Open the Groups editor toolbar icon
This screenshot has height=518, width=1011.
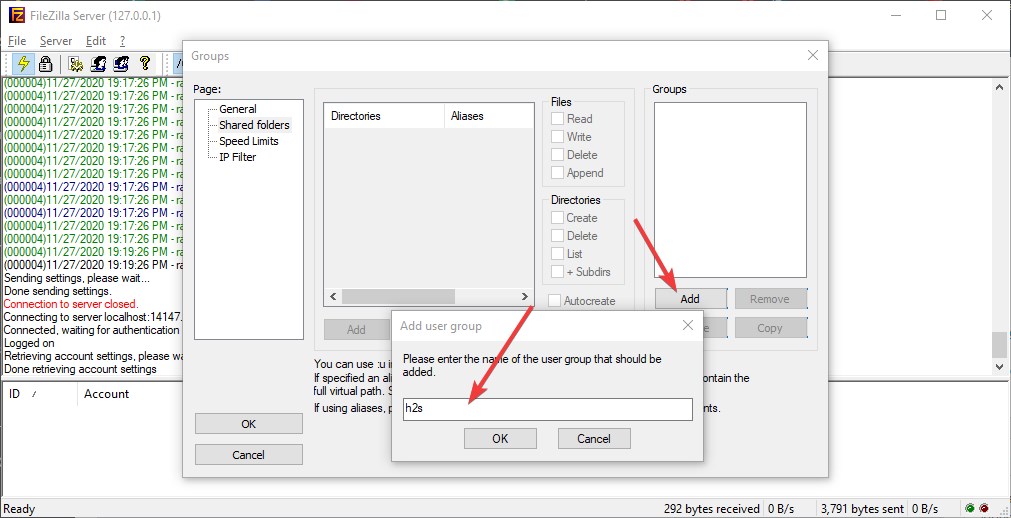(121, 63)
